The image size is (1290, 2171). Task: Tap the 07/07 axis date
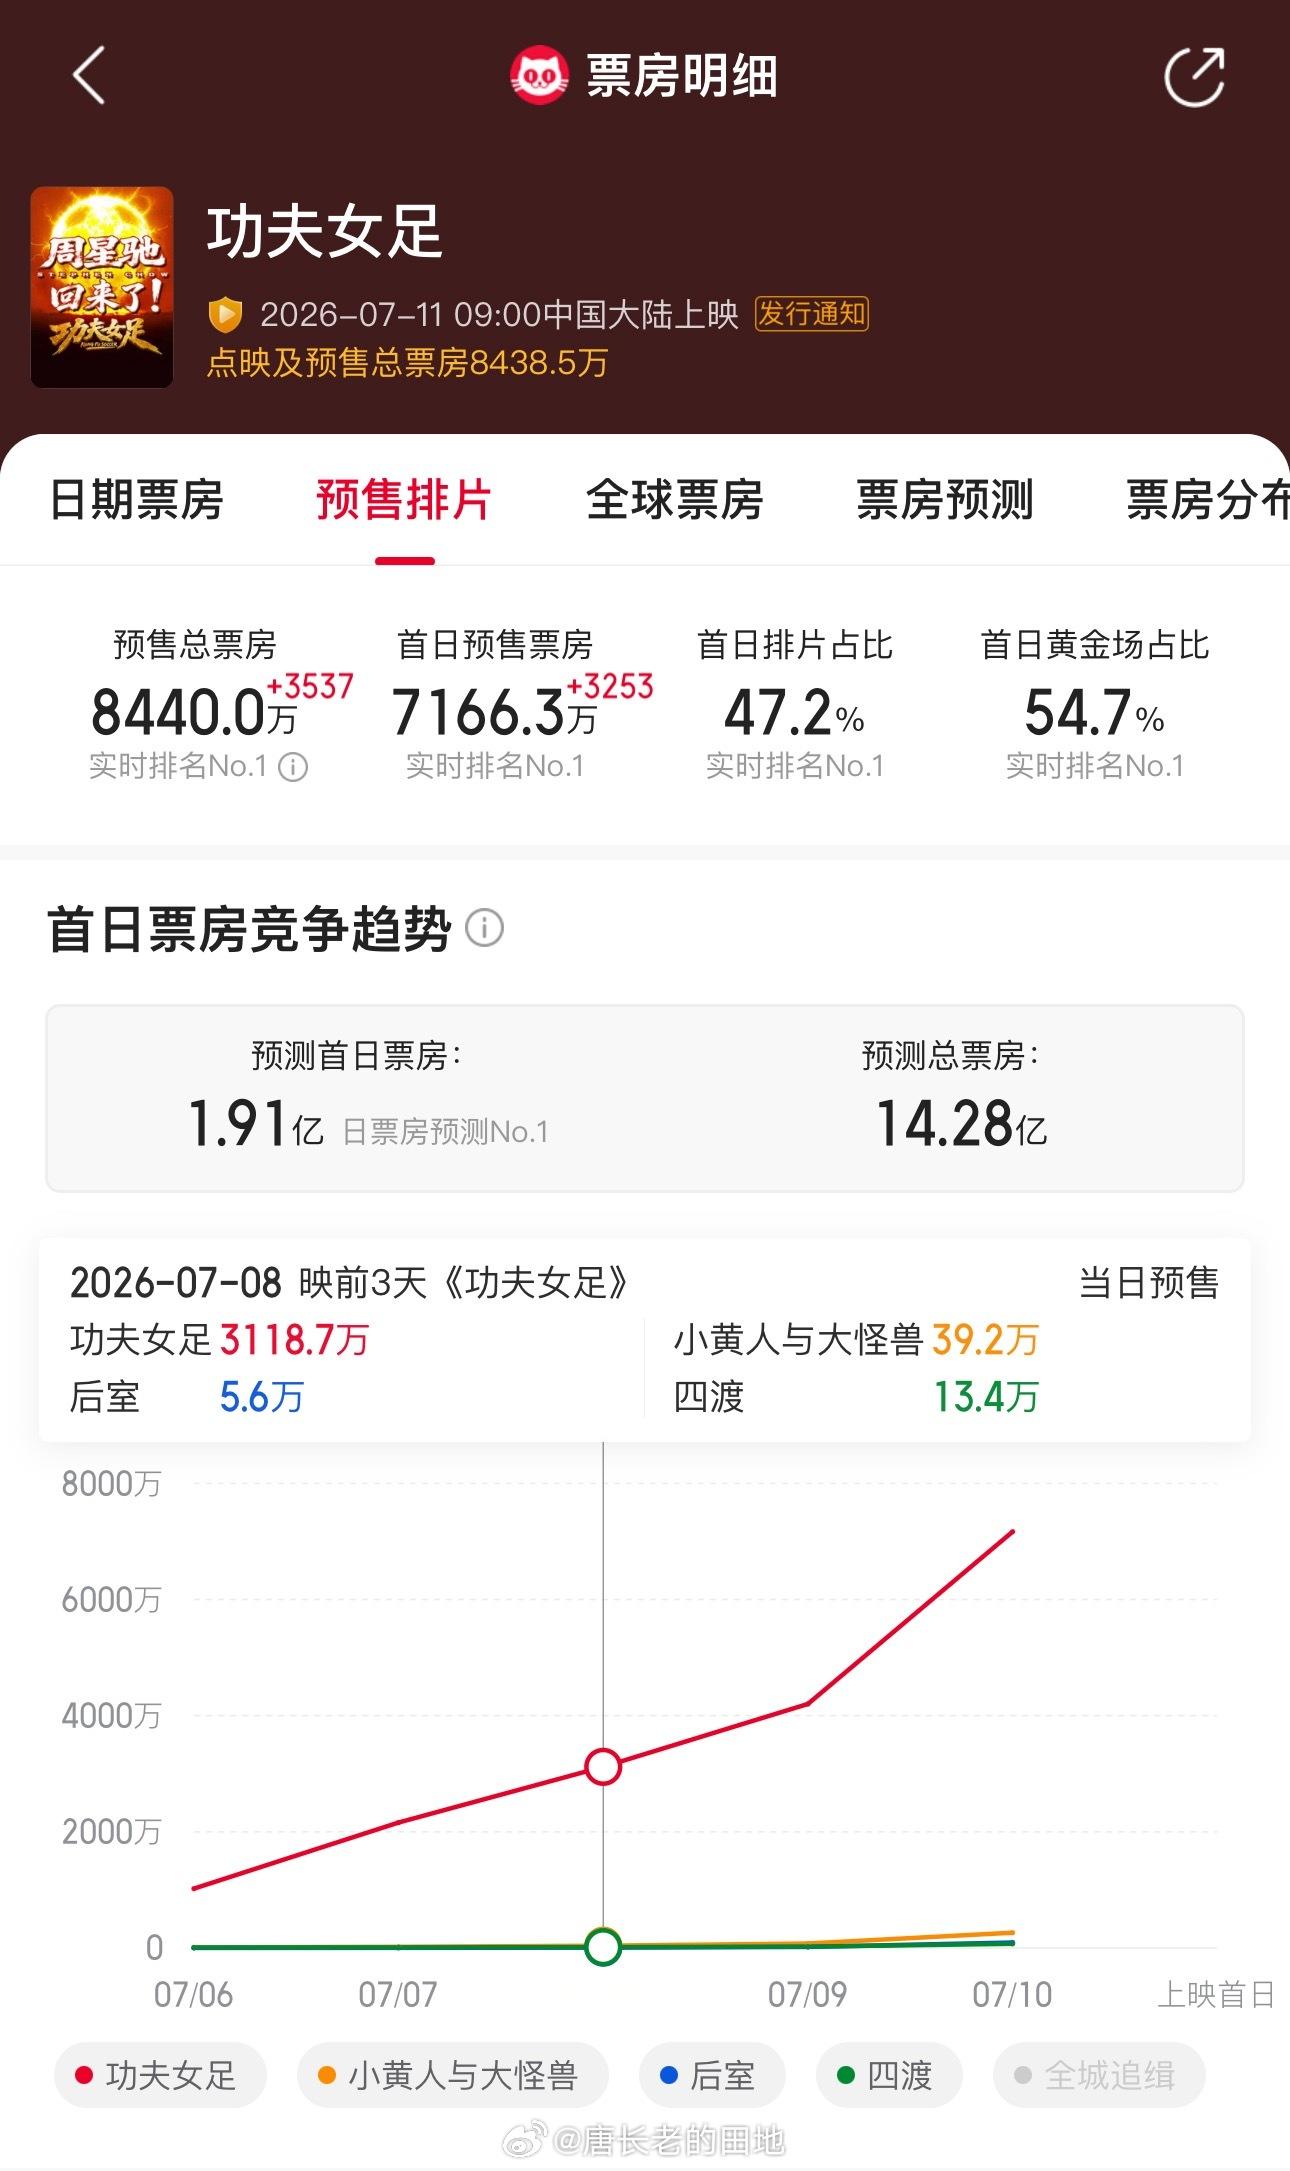398,1995
